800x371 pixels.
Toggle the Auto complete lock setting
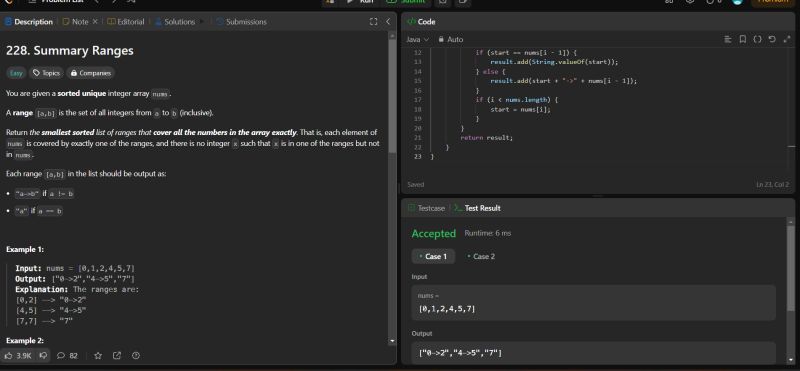[451, 39]
